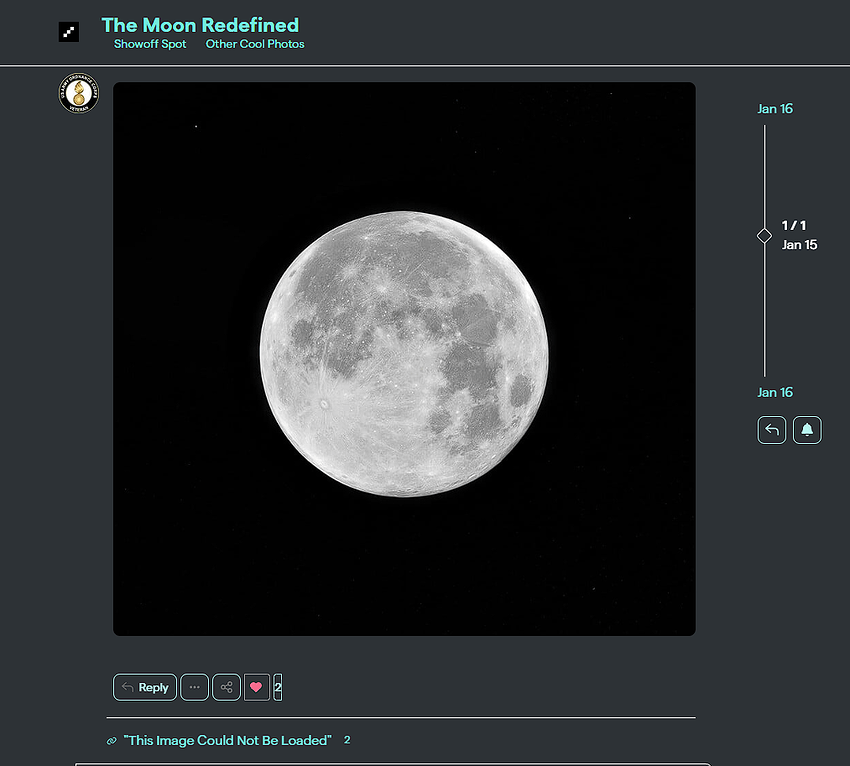Like the post with the heart icon
The width and height of the screenshot is (850, 766).
(257, 687)
